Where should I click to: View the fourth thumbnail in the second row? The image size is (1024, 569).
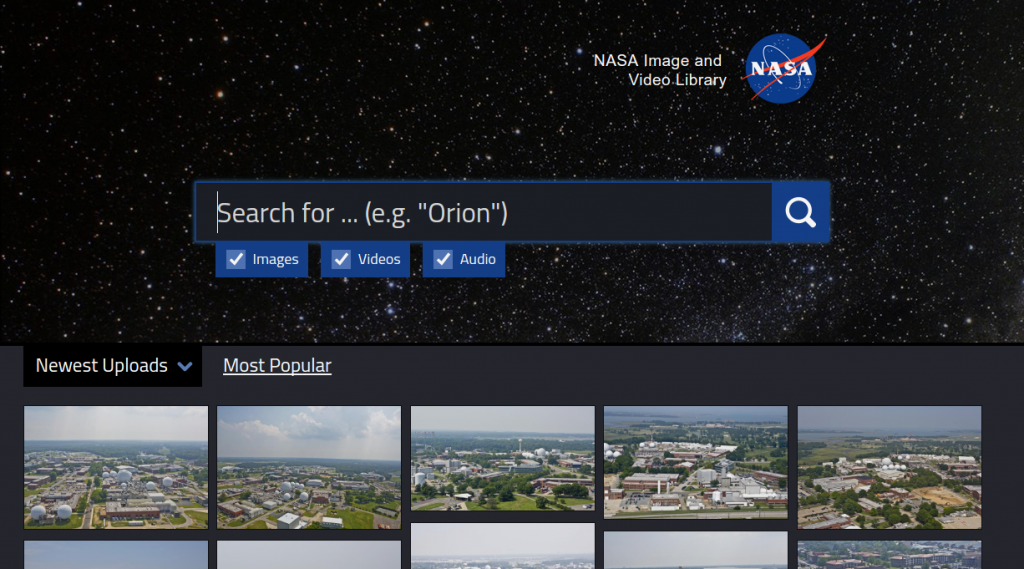click(695, 551)
